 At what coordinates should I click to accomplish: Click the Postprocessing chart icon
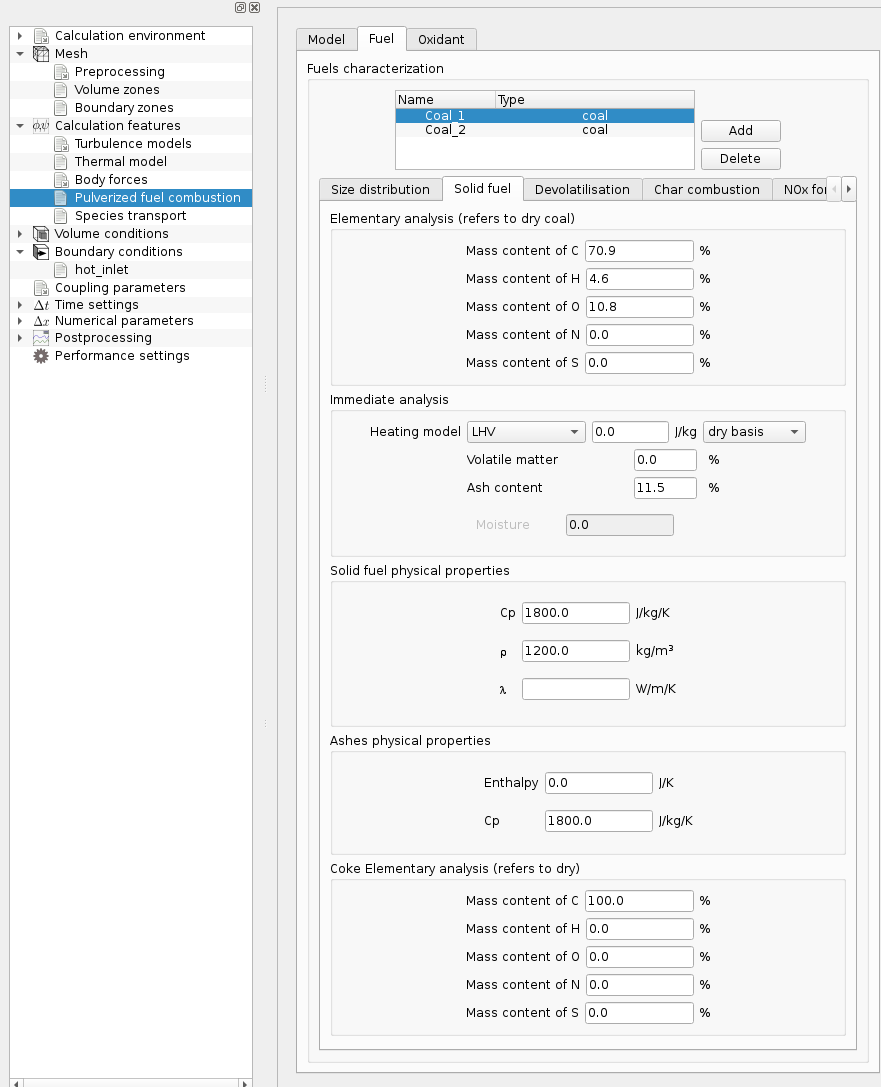pyautogui.click(x=41, y=338)
